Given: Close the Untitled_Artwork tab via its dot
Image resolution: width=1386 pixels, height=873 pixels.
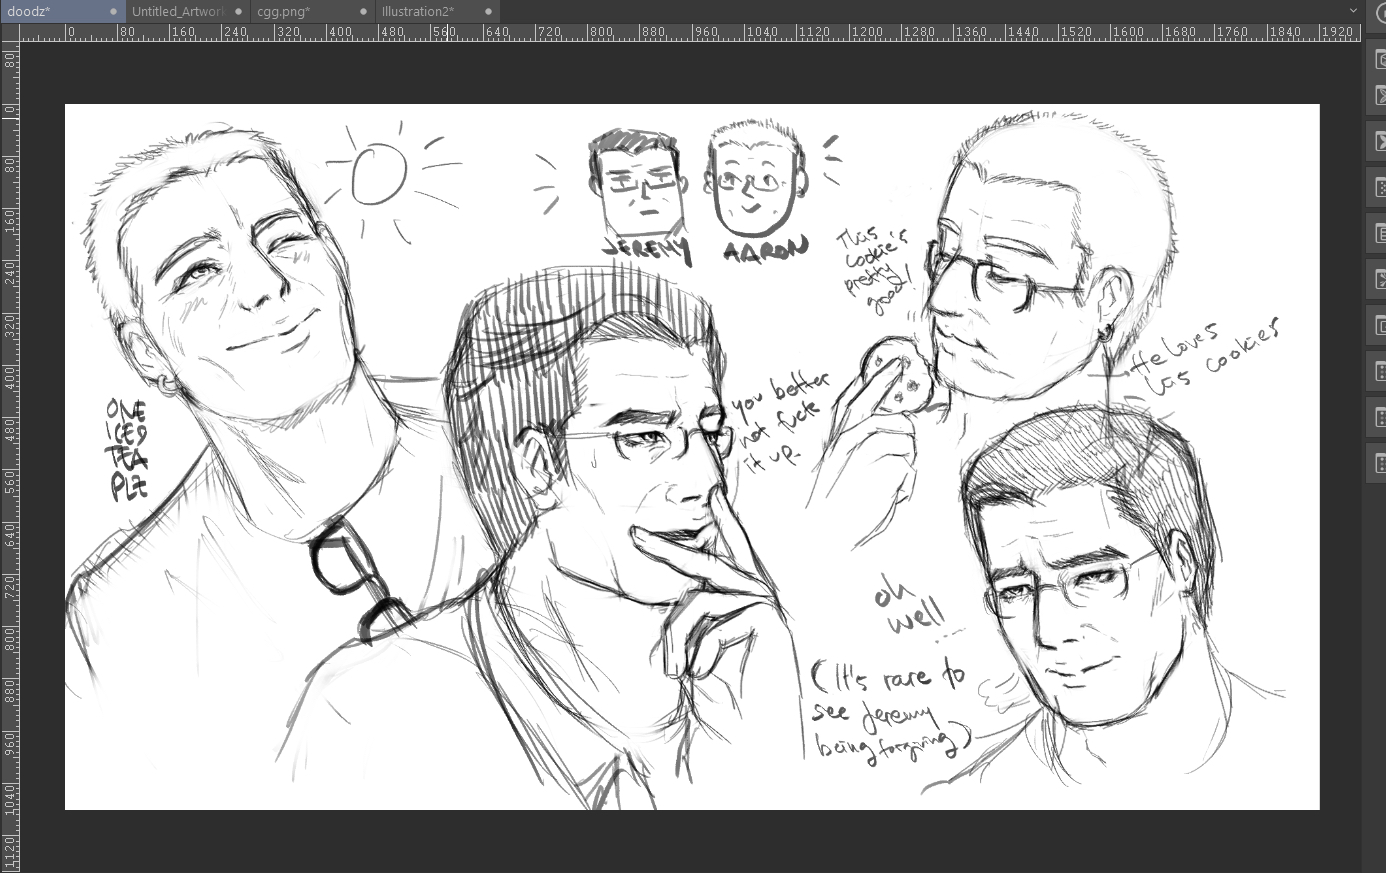Looking at the screenshot, I should click(238, 12).
